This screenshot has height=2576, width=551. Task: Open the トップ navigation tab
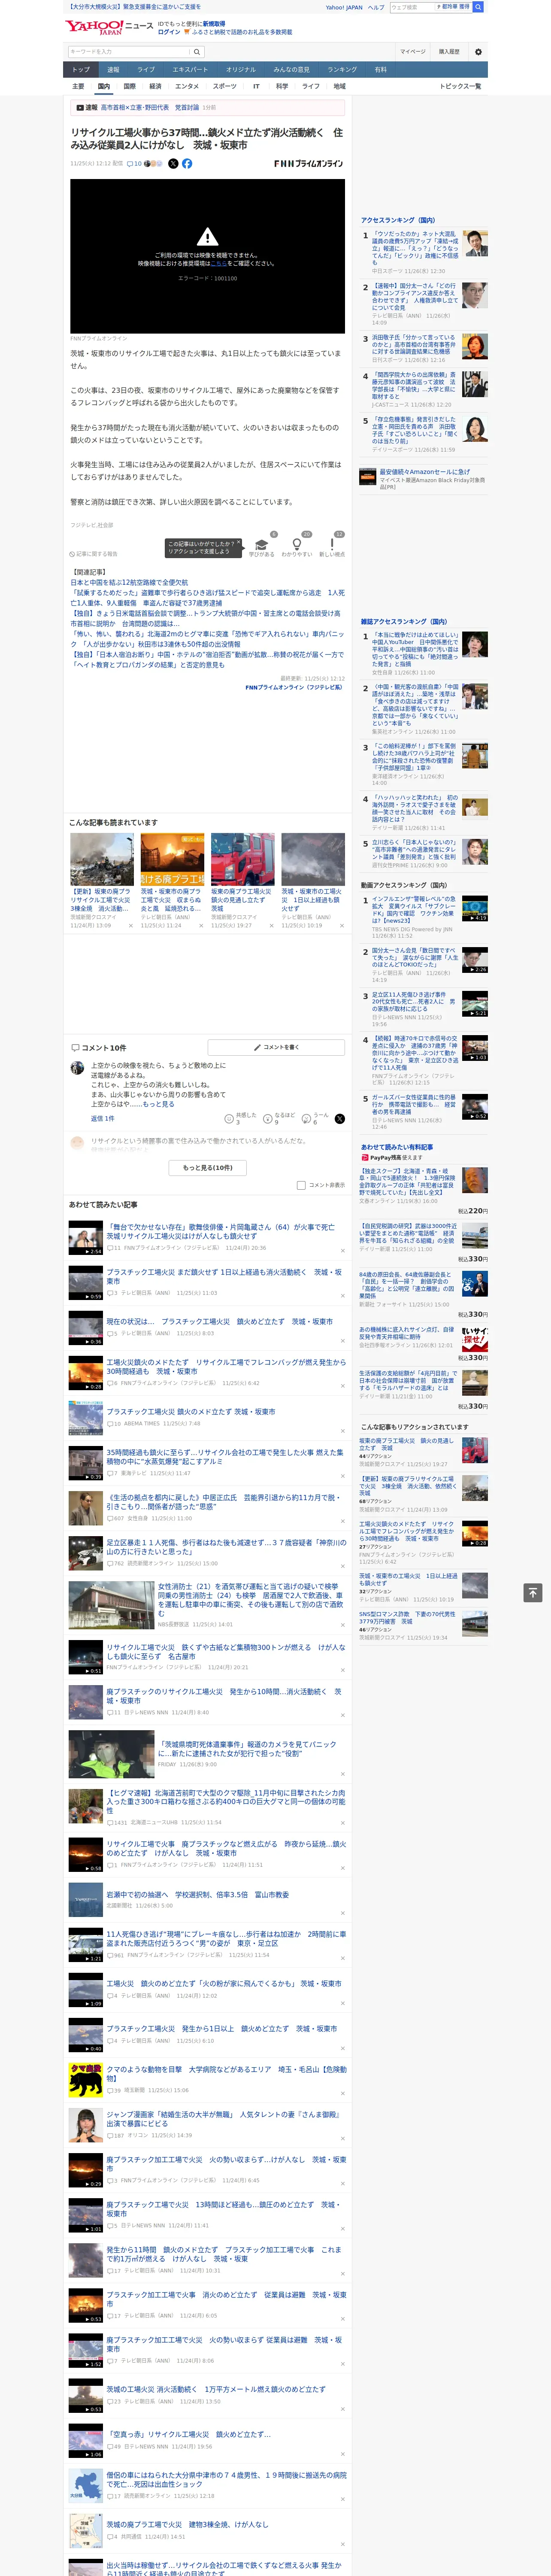(81, 69)
